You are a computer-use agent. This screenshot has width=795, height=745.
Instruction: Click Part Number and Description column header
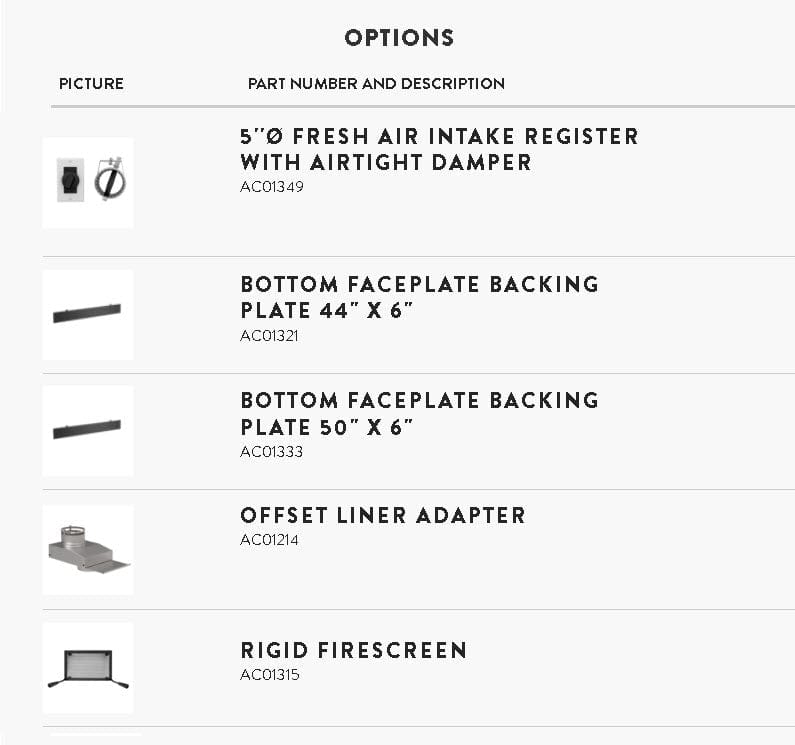click(376, 84)
